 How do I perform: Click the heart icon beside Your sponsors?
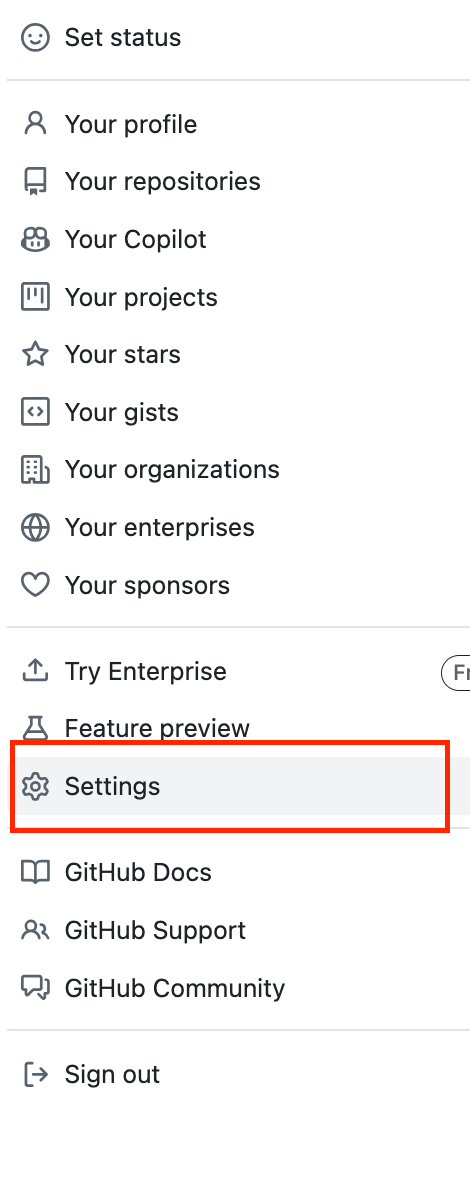35,585
